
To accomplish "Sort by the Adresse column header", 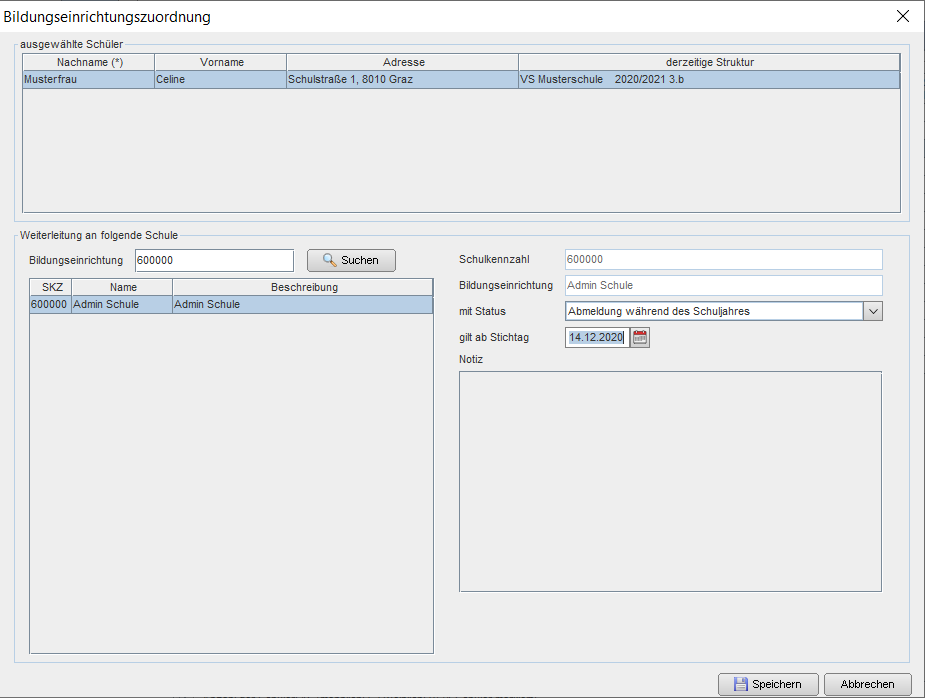I will point(402,62).
